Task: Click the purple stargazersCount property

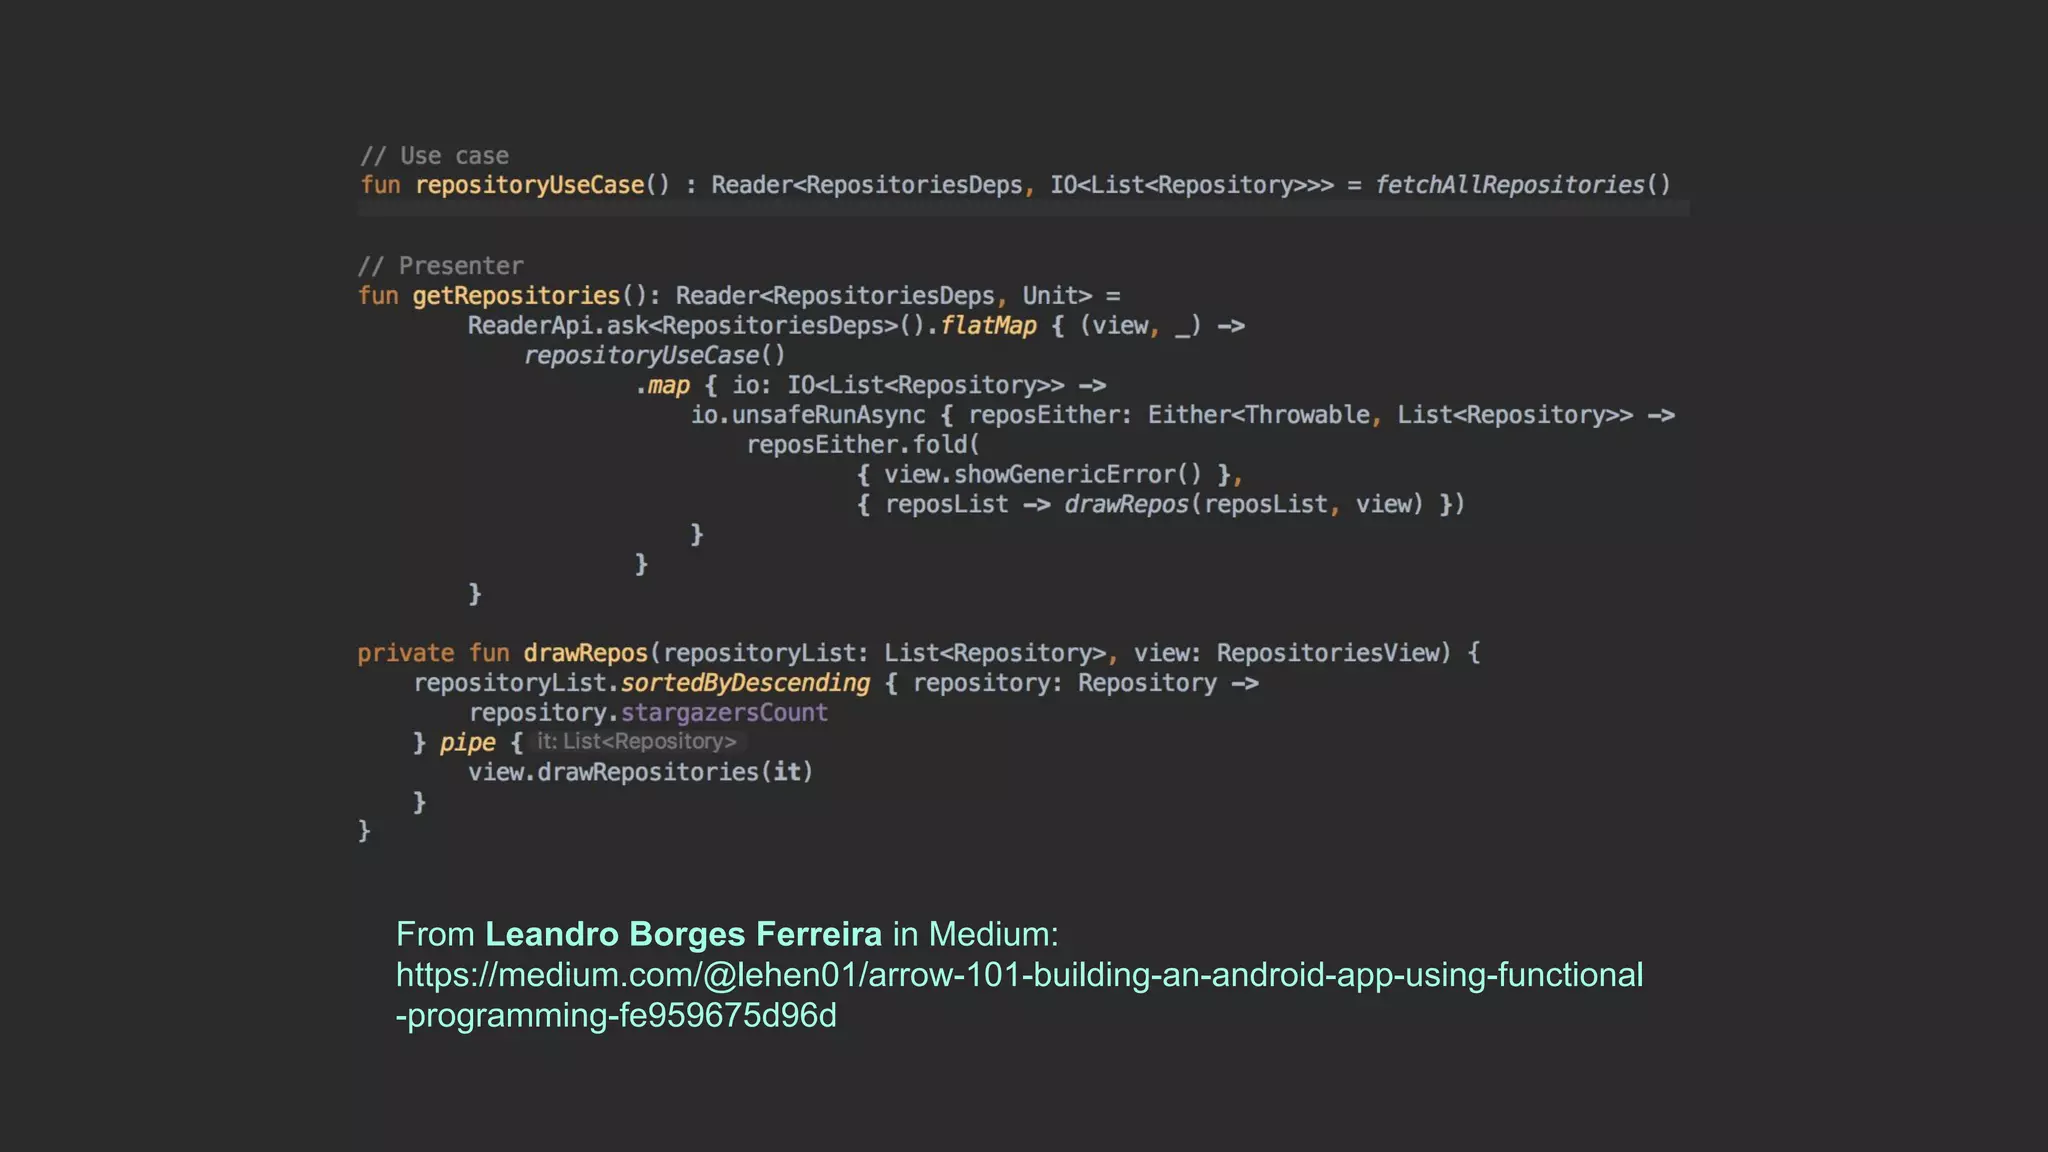Action: click(724, 713)
